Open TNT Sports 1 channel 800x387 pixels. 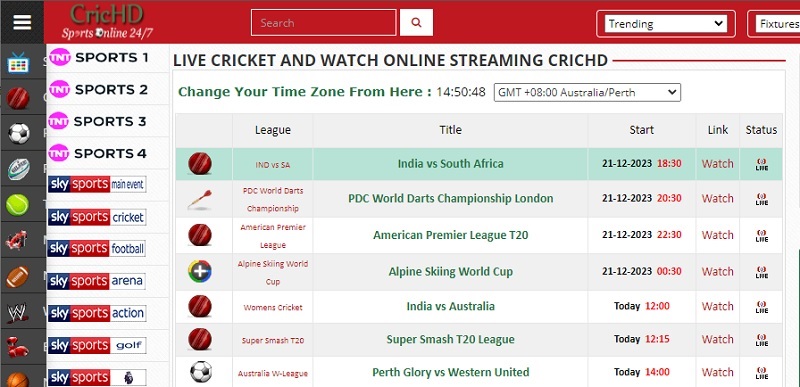pyautogui.click(x=99, y=58)
